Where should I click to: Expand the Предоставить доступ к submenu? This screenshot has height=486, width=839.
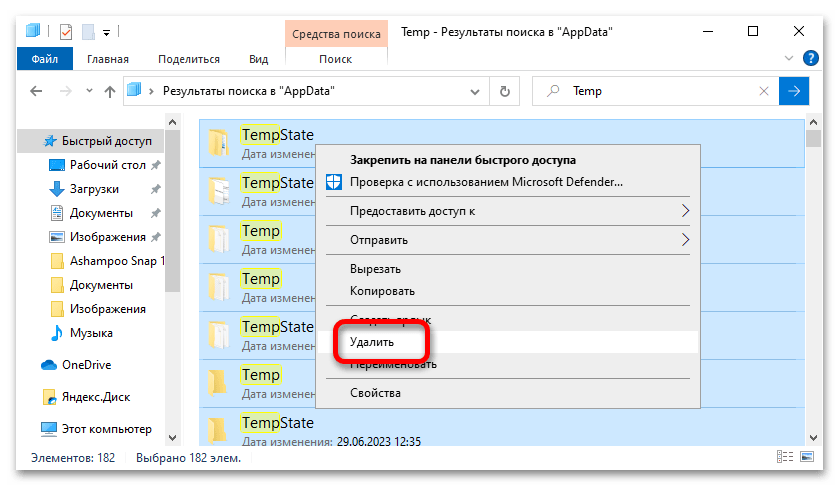click(508, 211)
